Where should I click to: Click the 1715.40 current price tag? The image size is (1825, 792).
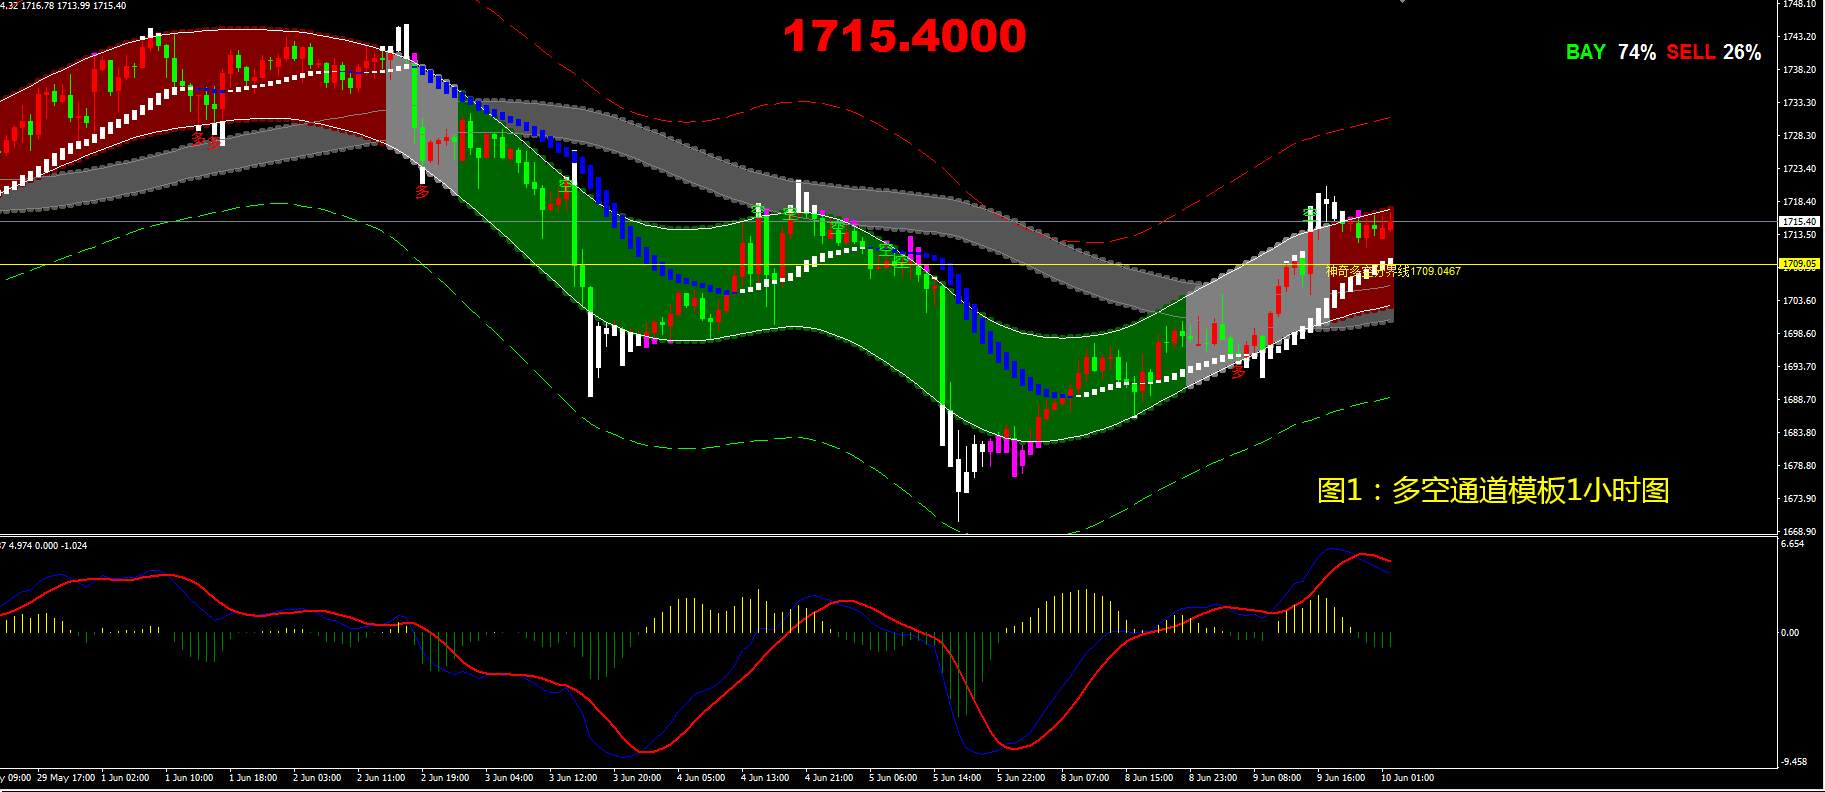[x=1800, y=222]
